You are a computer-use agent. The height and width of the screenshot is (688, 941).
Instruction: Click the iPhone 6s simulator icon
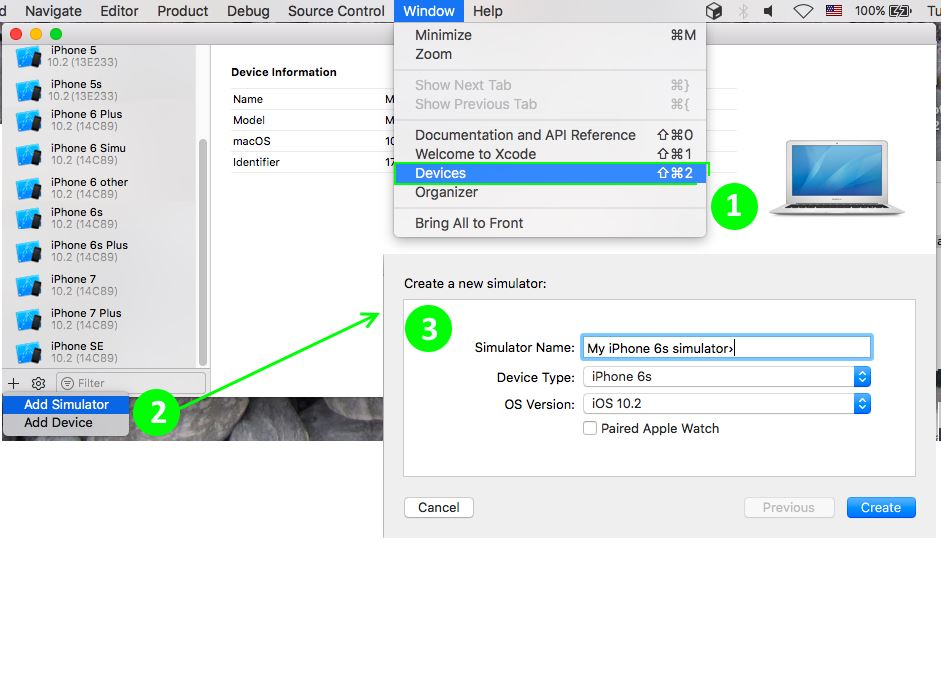click(28, 219)
